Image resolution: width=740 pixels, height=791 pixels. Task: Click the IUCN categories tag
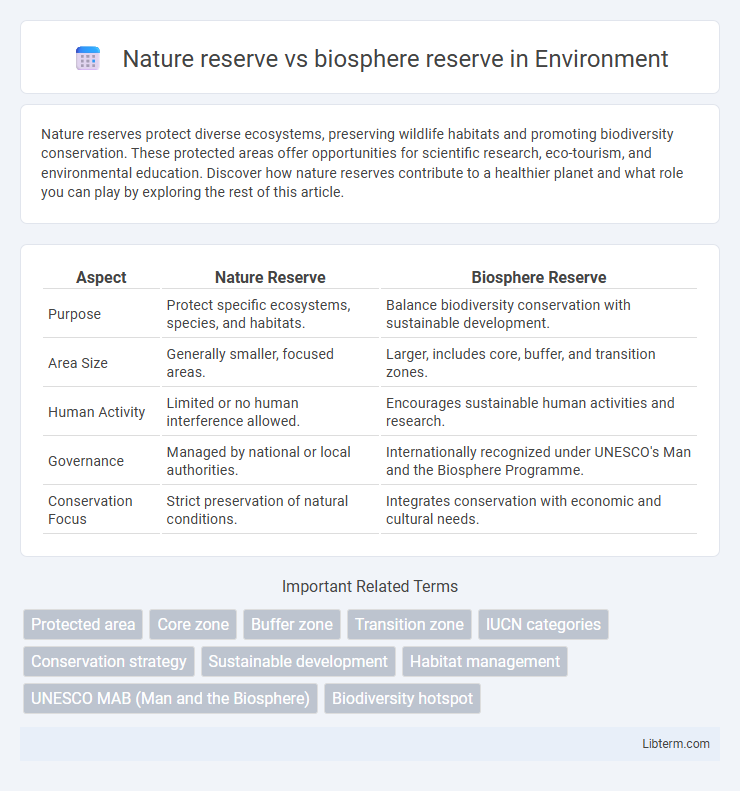pos(543,625)
